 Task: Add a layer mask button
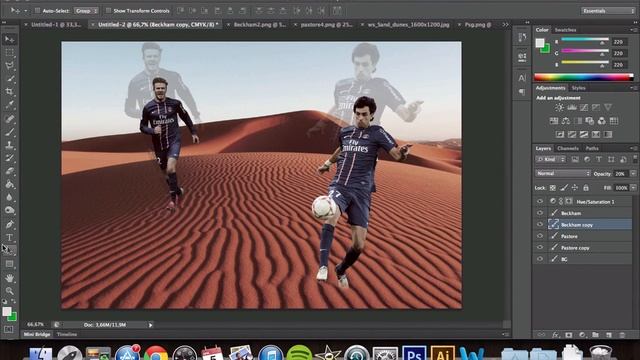tap(569, 335)
